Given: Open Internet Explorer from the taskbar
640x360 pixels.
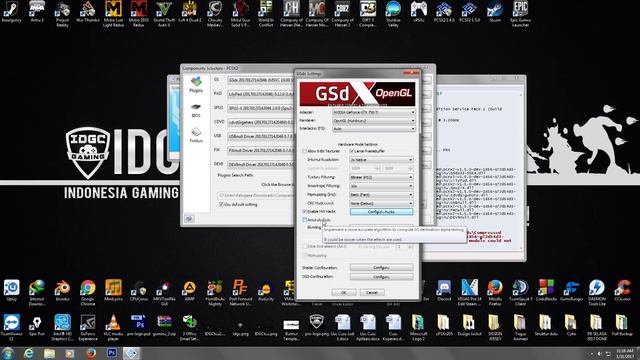Looking at the screenshot, I should (29, 353).
